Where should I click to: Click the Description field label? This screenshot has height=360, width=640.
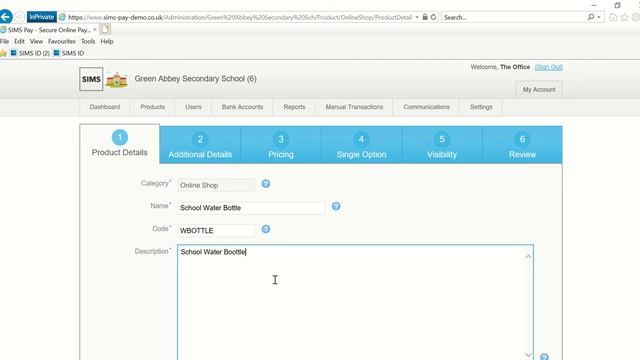point(152,251)
